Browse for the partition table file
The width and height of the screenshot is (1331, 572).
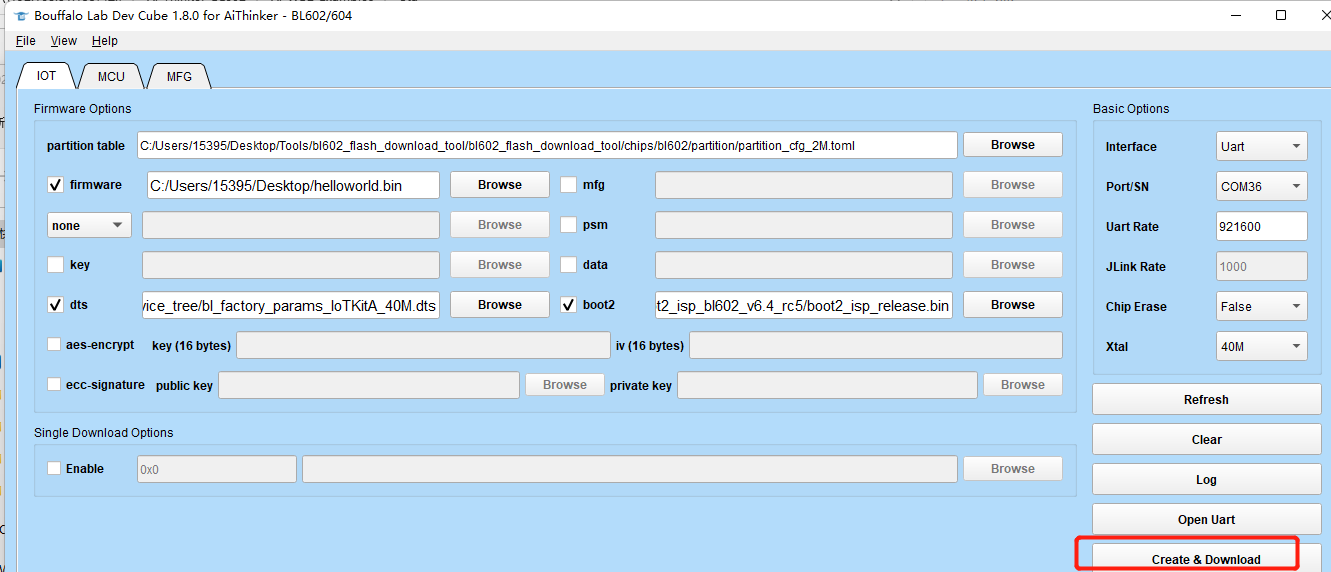point(1013,145)
